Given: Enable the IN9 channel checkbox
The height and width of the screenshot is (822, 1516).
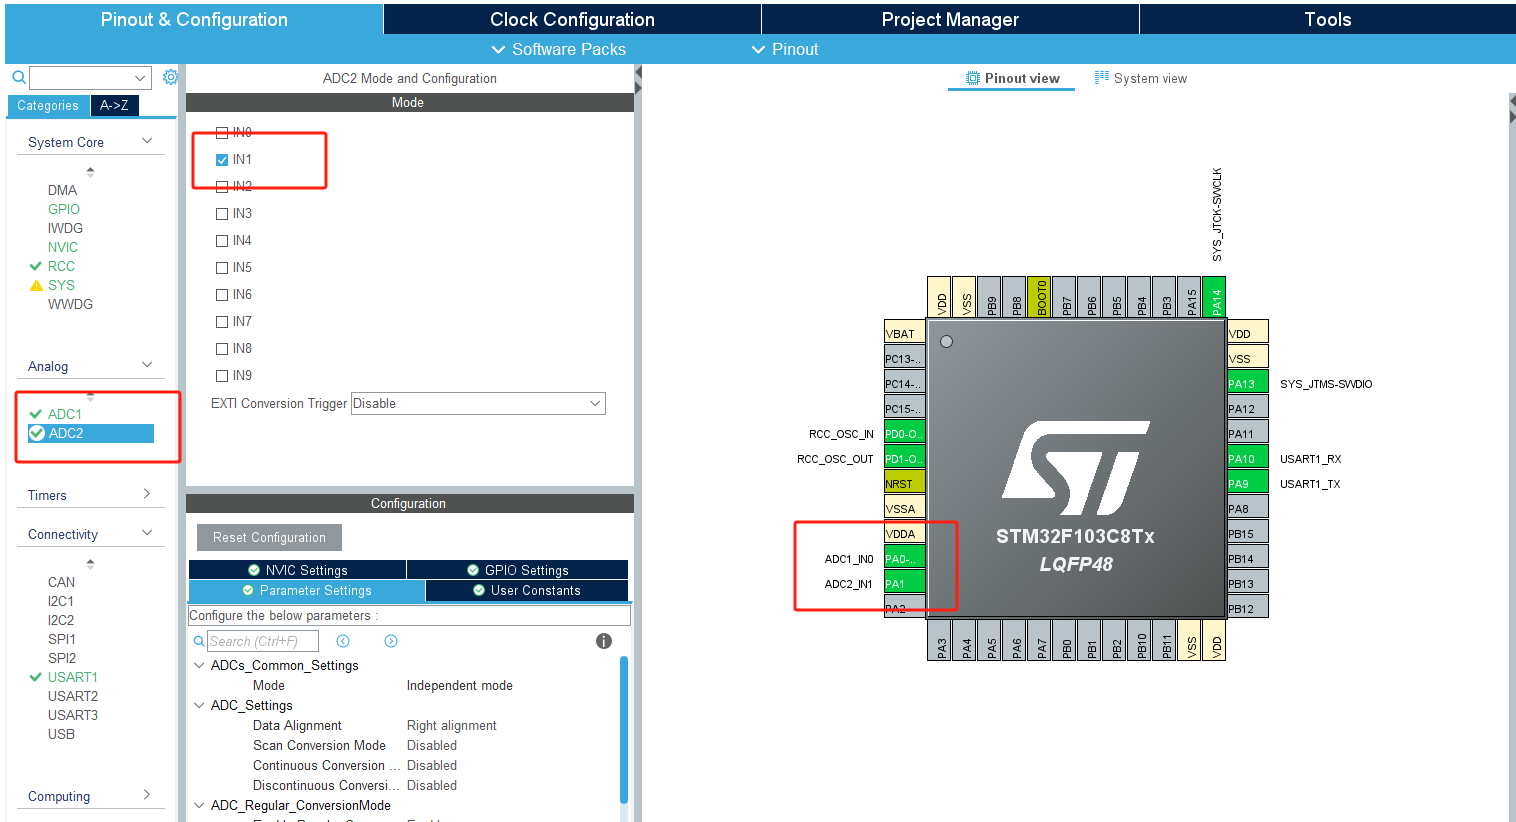Looking at the screenshot, I should (x=222, y=375).
